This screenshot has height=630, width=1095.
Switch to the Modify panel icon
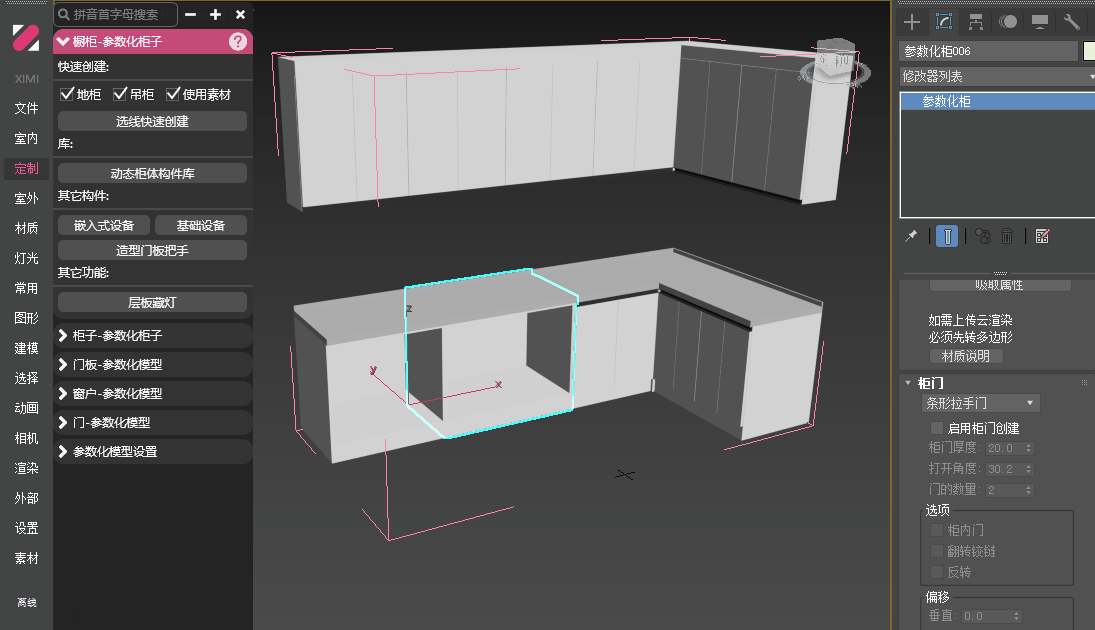tap(943, 22)
